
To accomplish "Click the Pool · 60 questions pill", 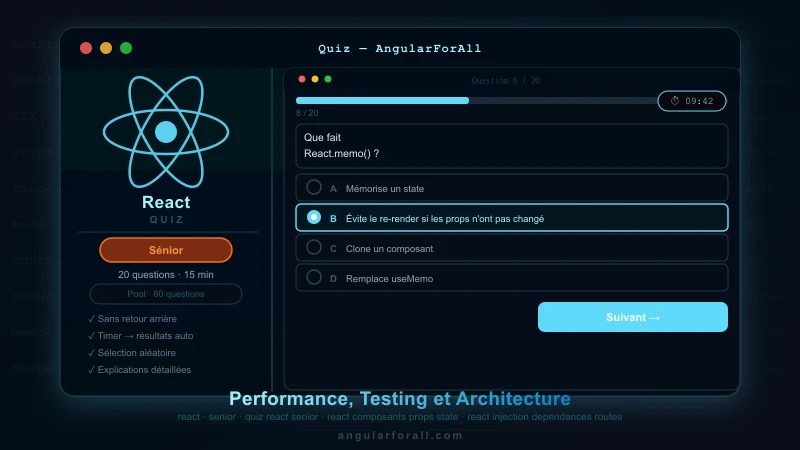I will 166,294.
